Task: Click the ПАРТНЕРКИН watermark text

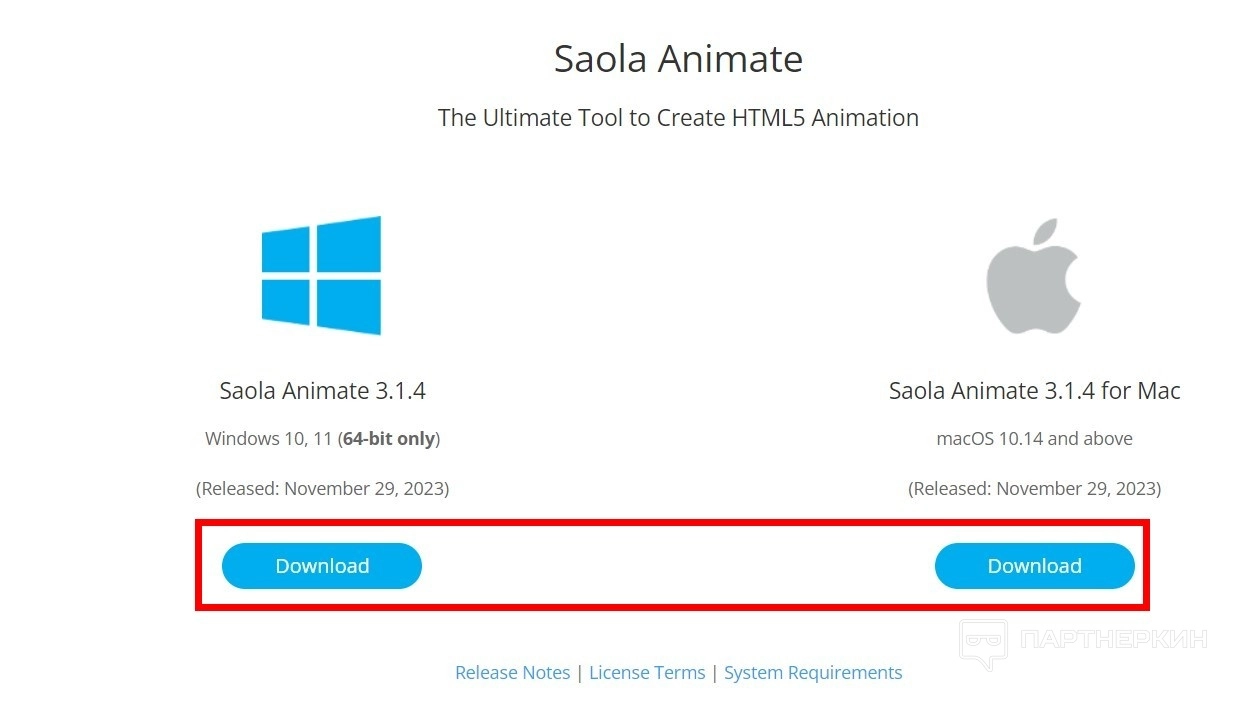Action: pos(1113,639)
